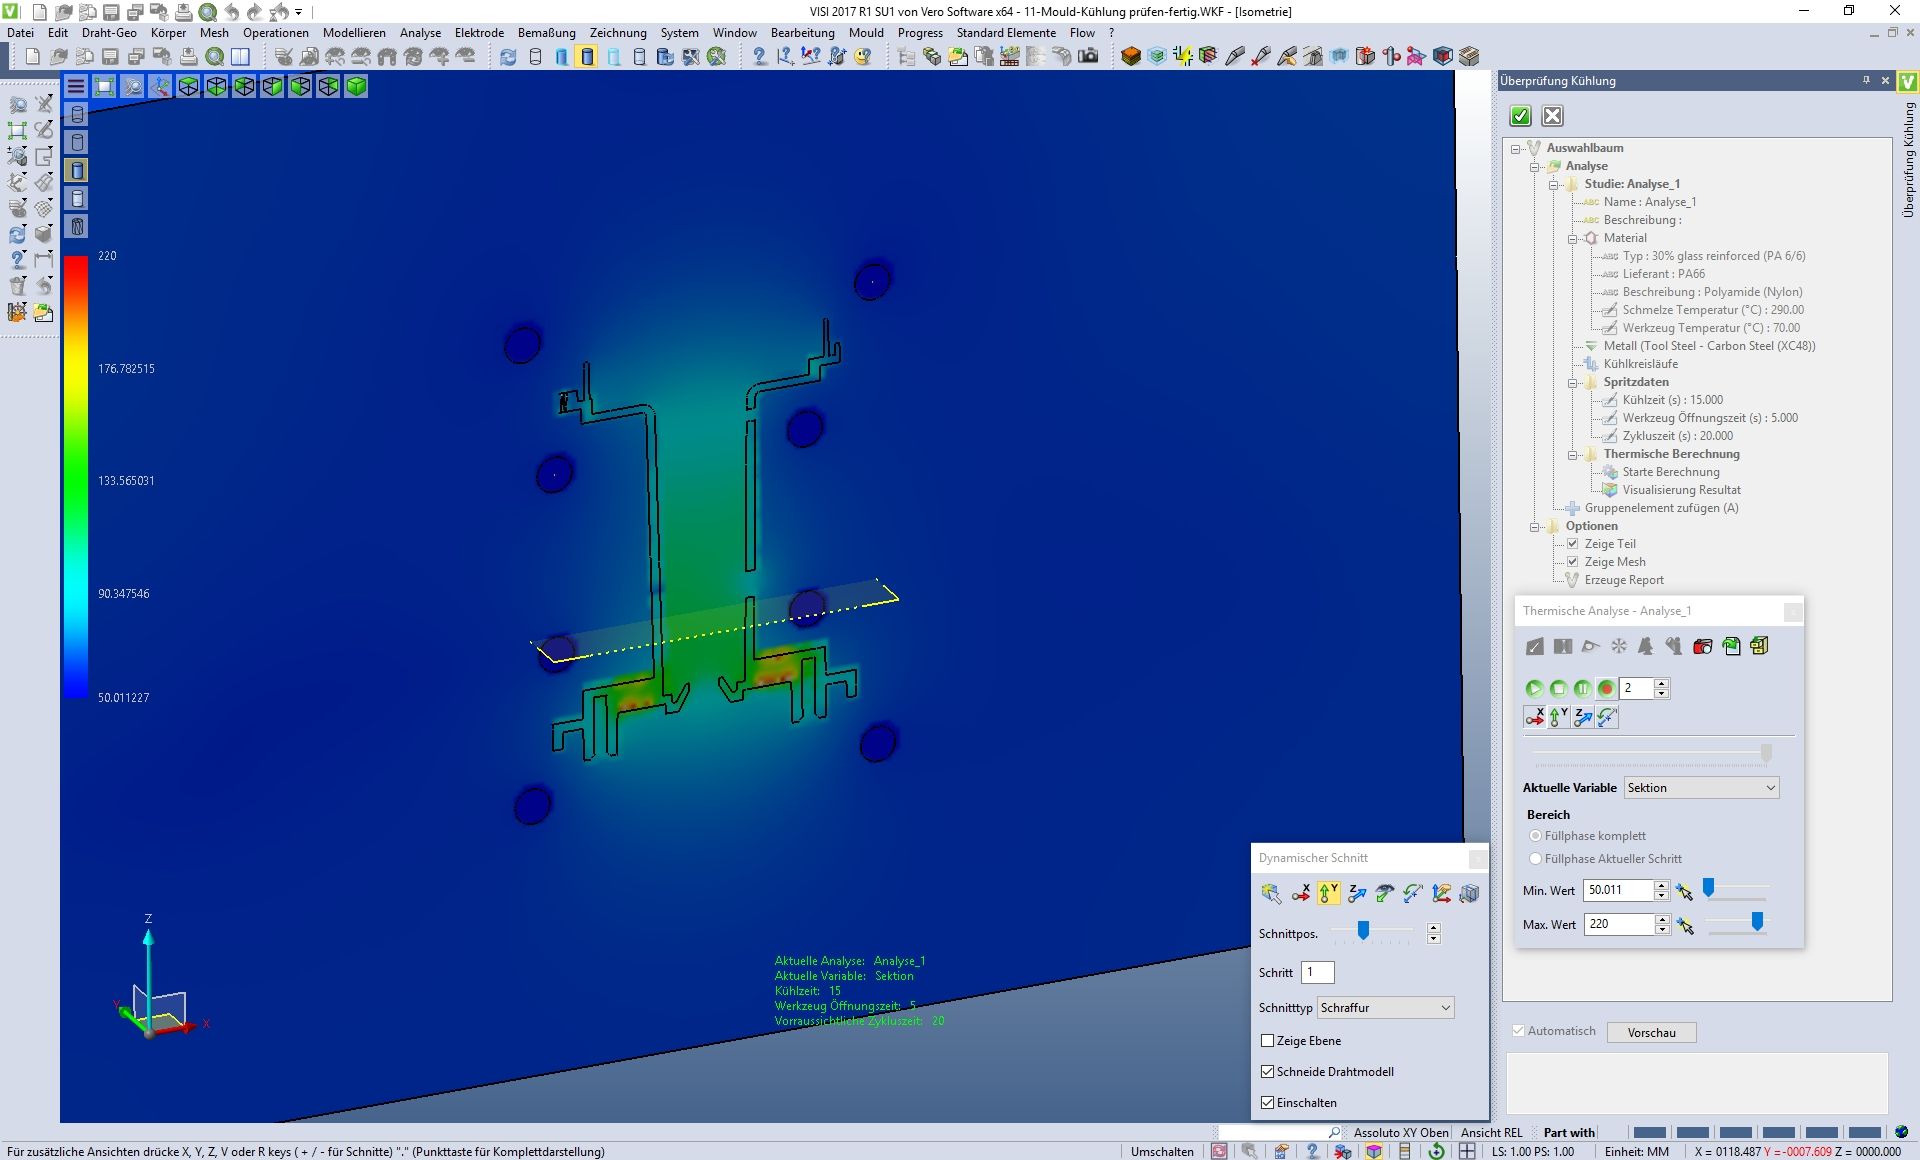Select the solid green cube view icon
Image resolution: width=1920 pixels, height=1160 pixels.
click(356, 87)
